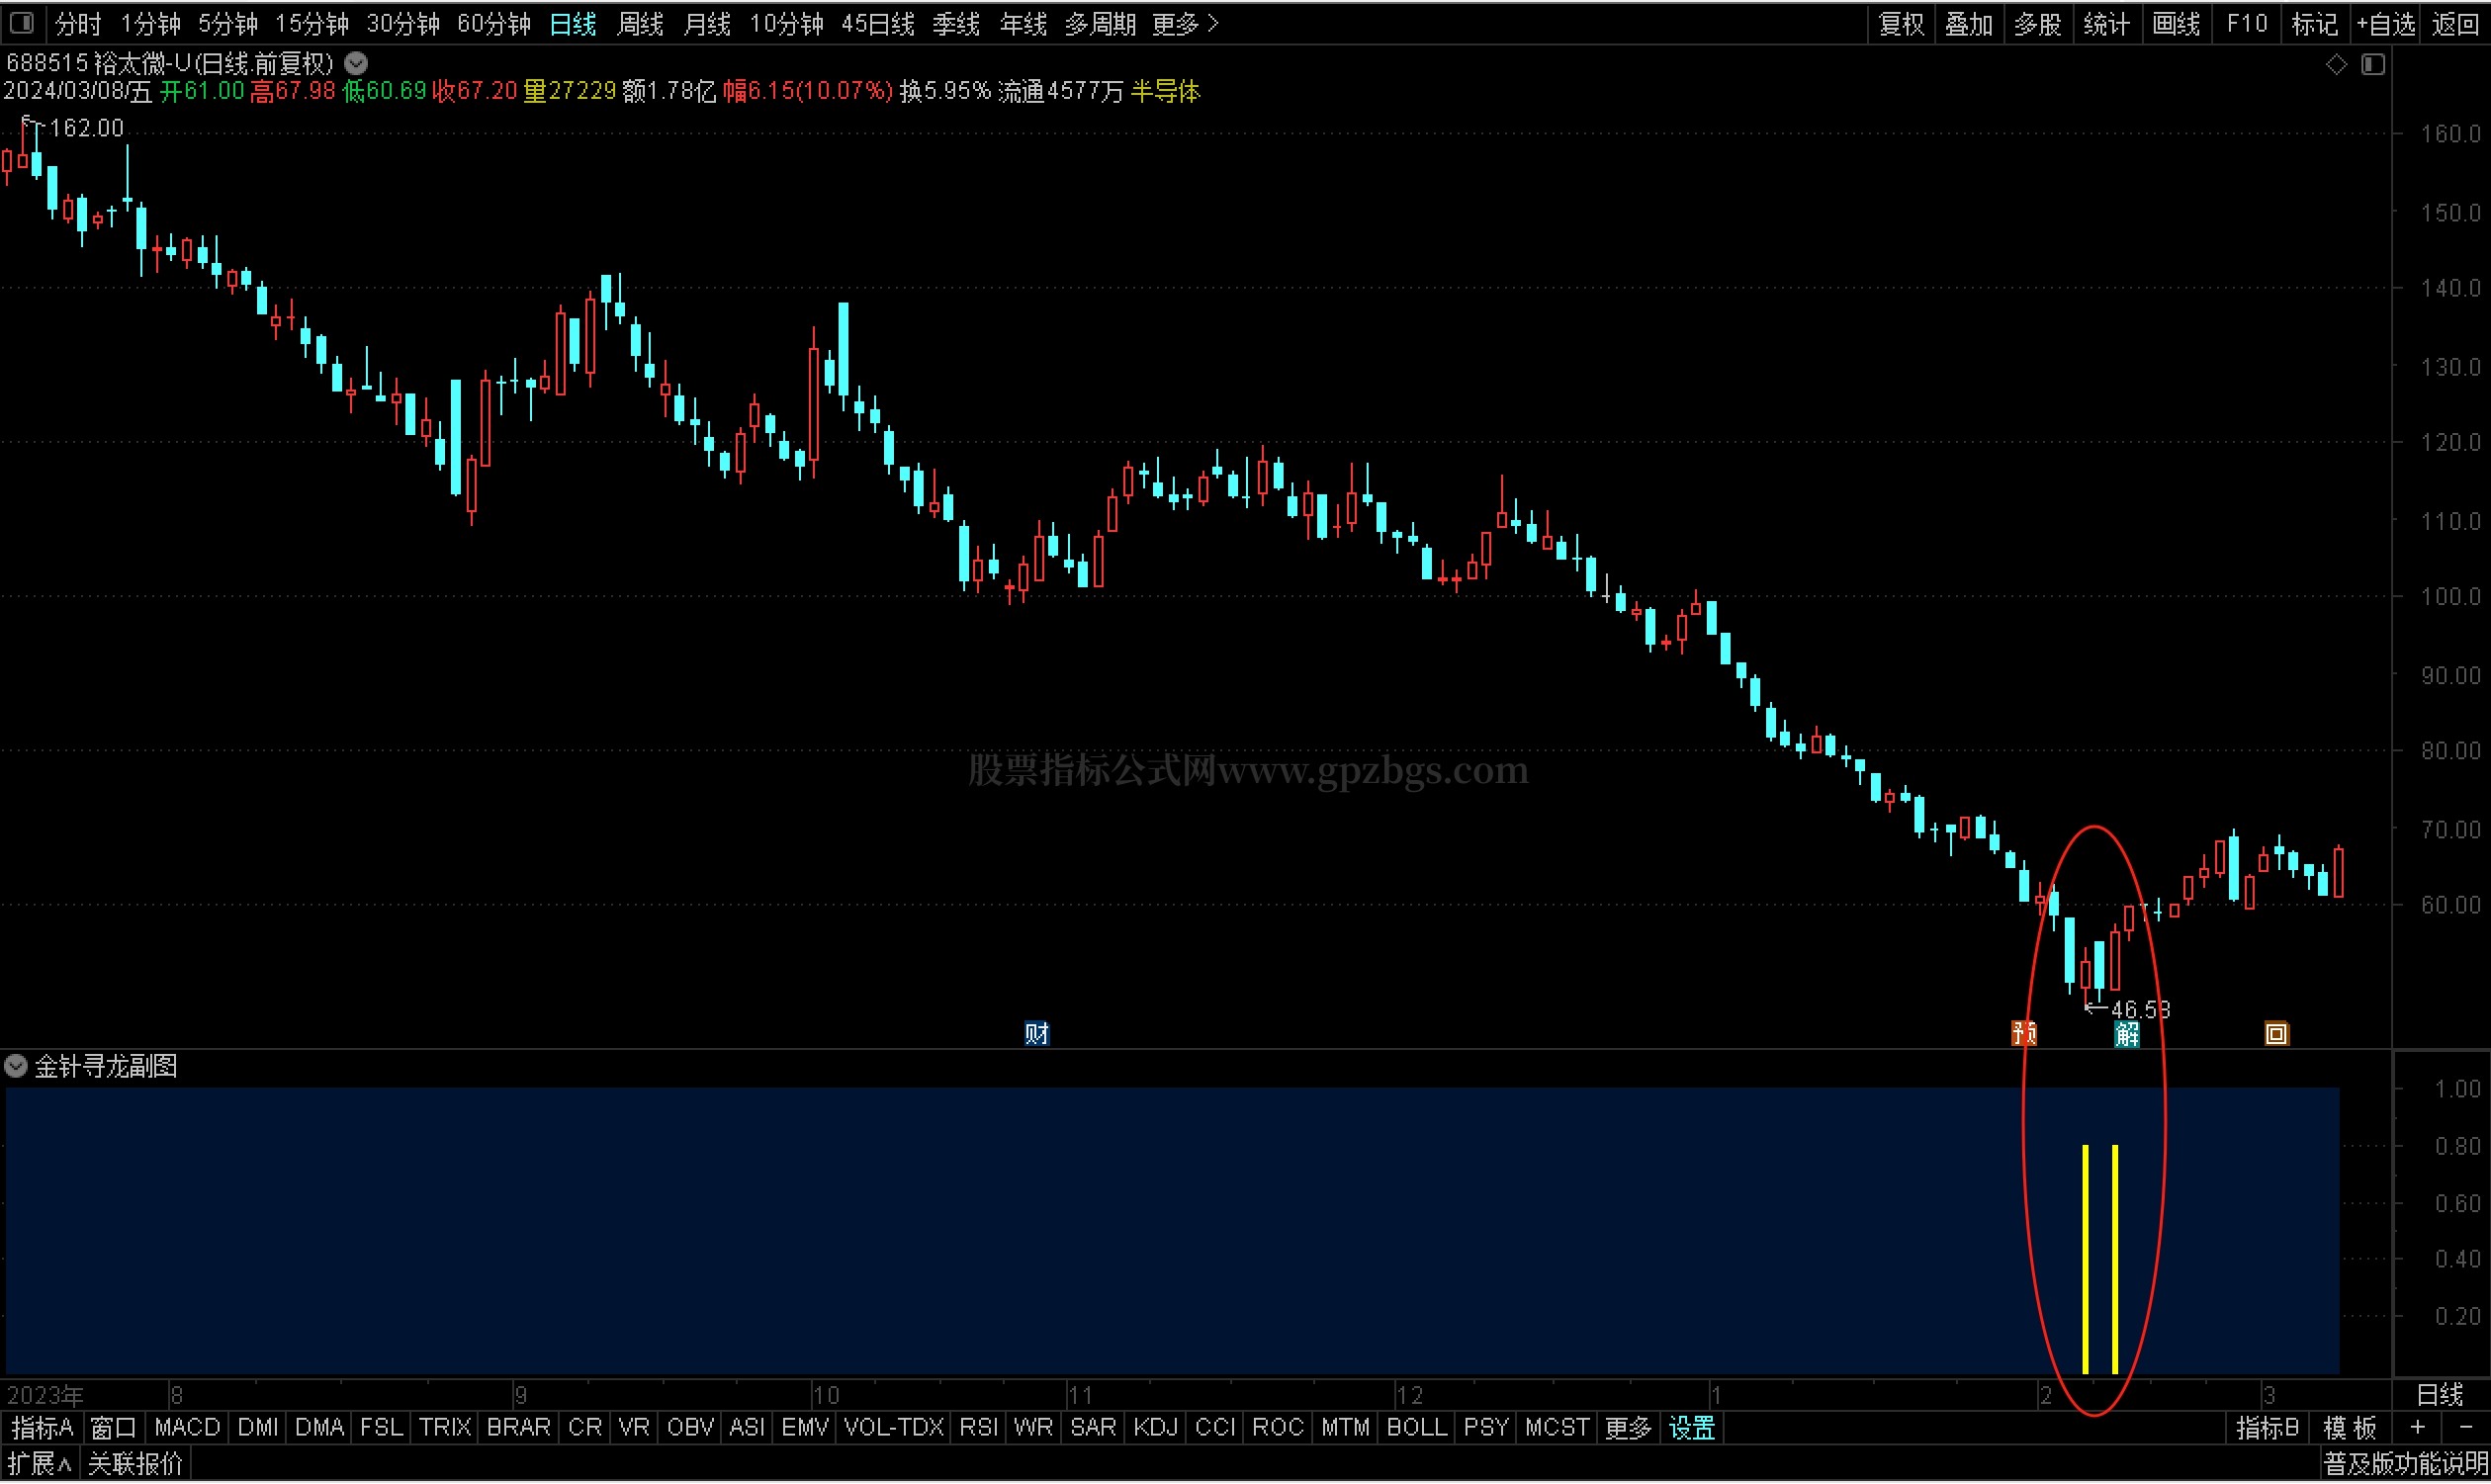Image resolution: width=2491 pixels, height=1484 pixels.
Task: Select the 45日线 period
Action: point(878,23)
